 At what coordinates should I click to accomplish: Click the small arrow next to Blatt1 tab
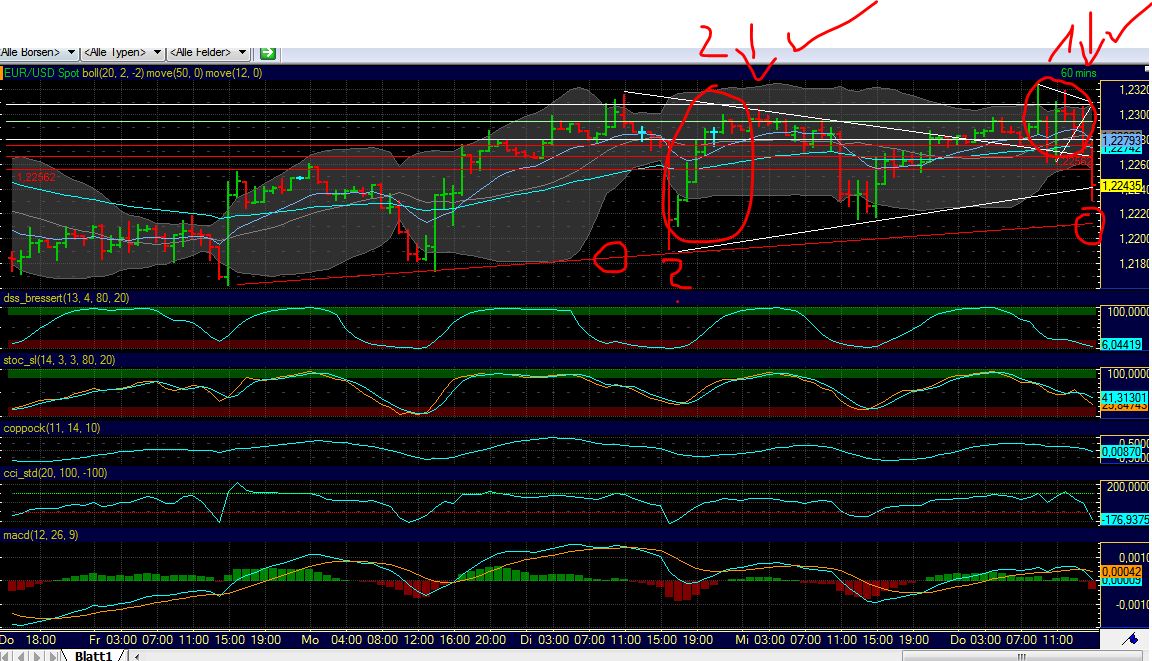point(136,655)
